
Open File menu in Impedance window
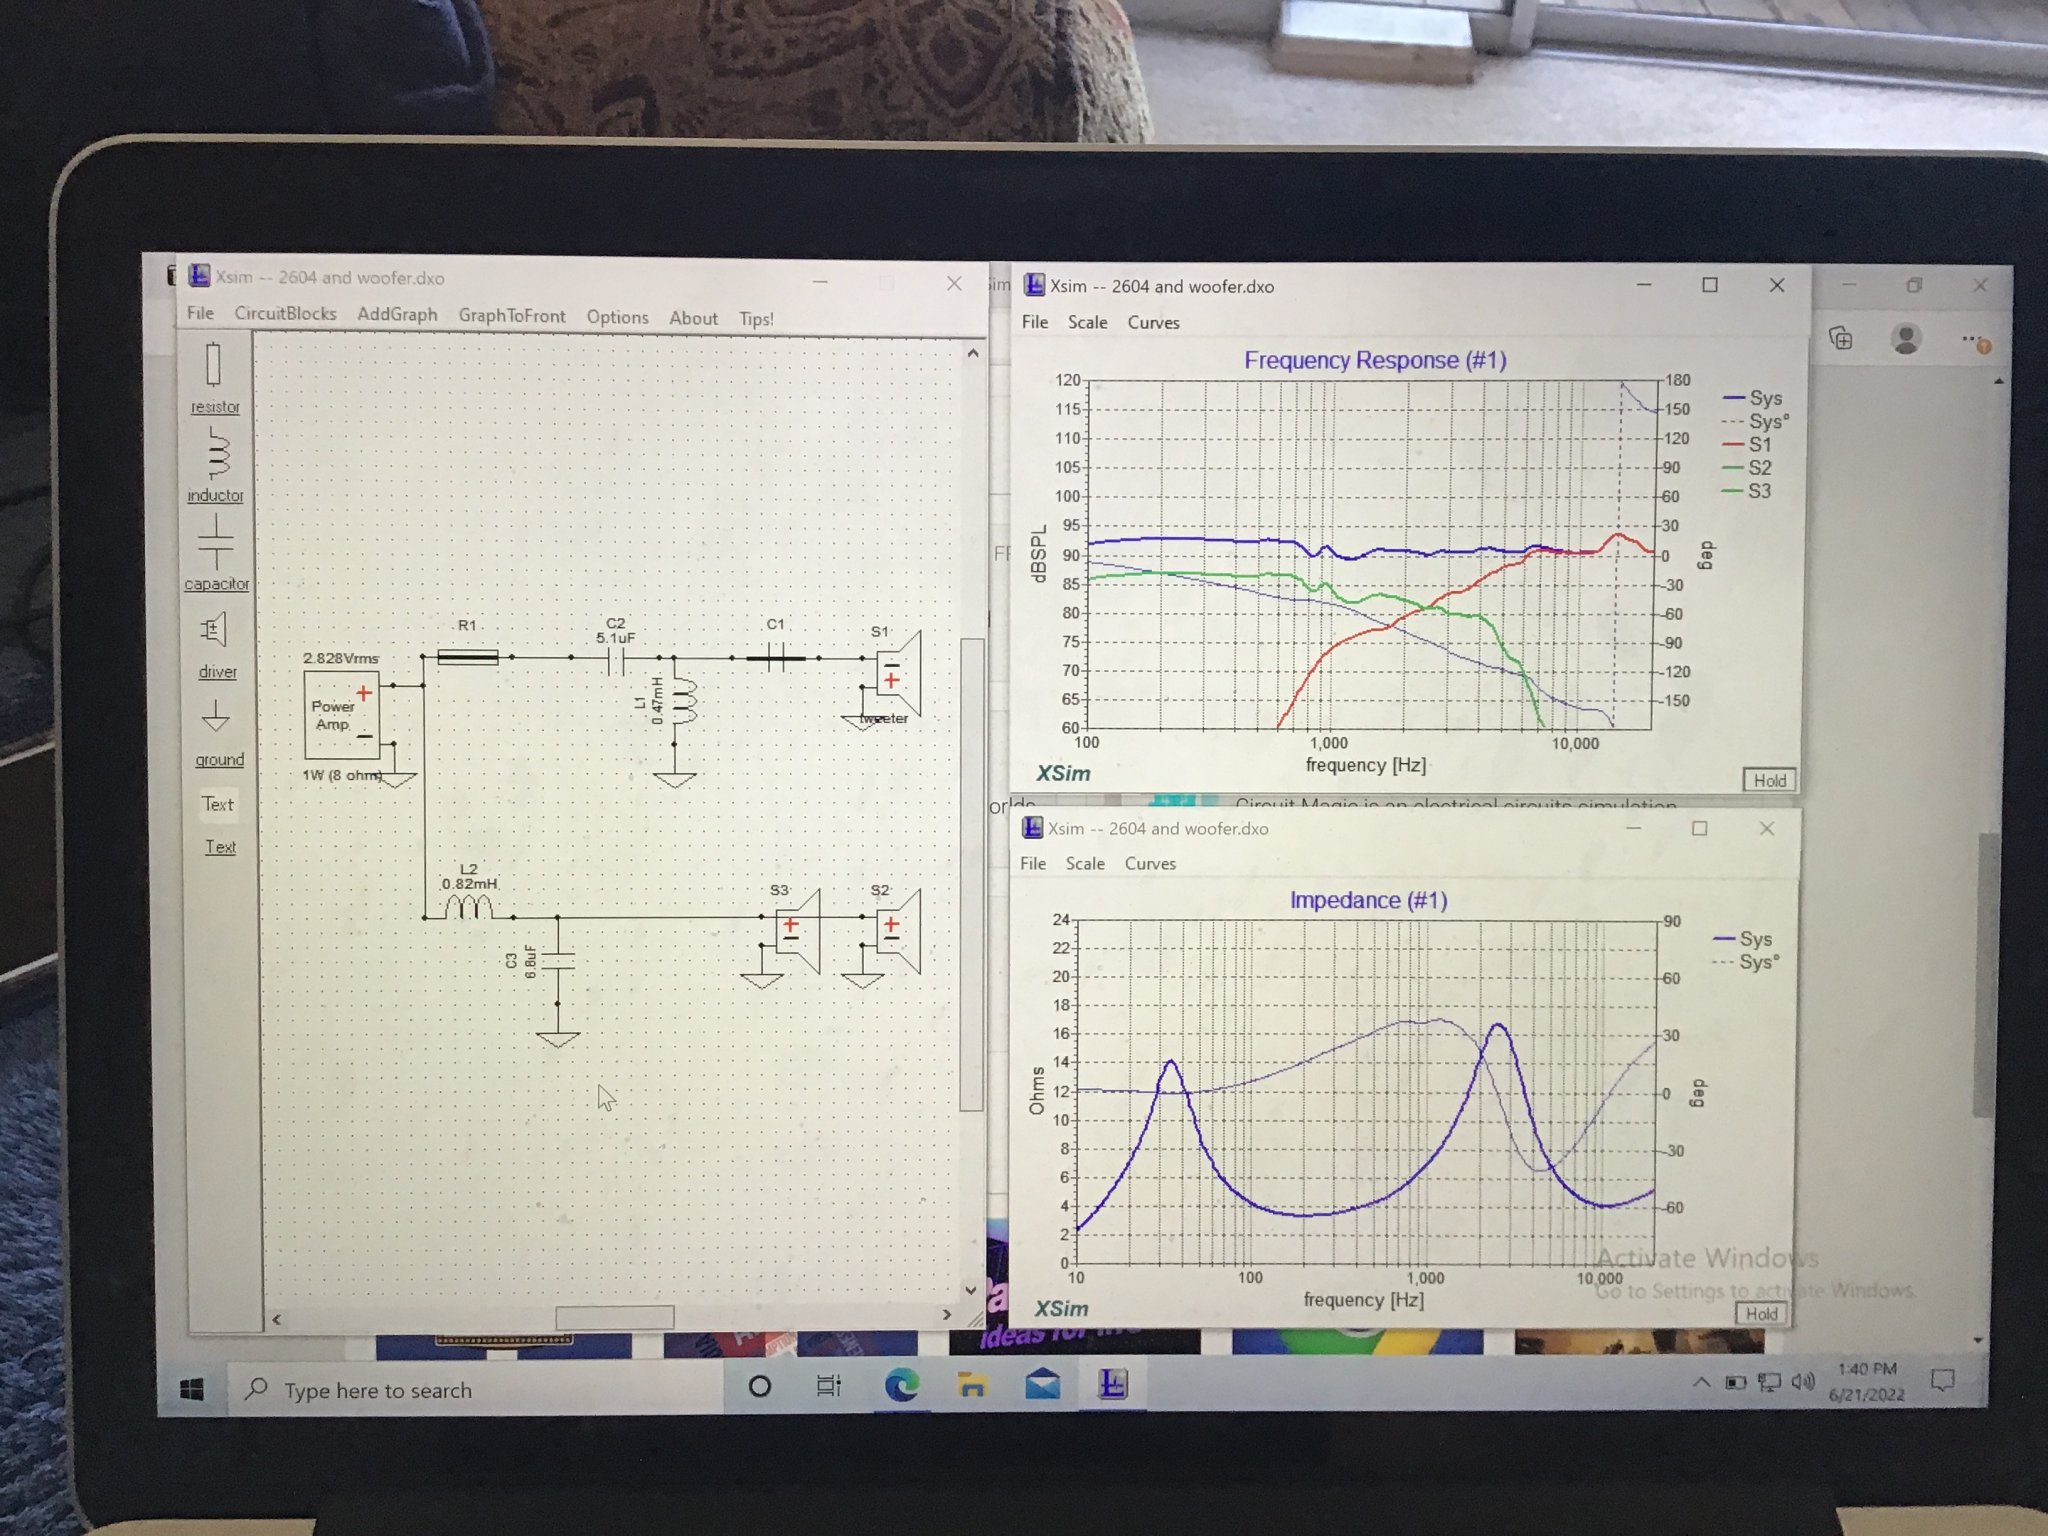click(1033, 863)
